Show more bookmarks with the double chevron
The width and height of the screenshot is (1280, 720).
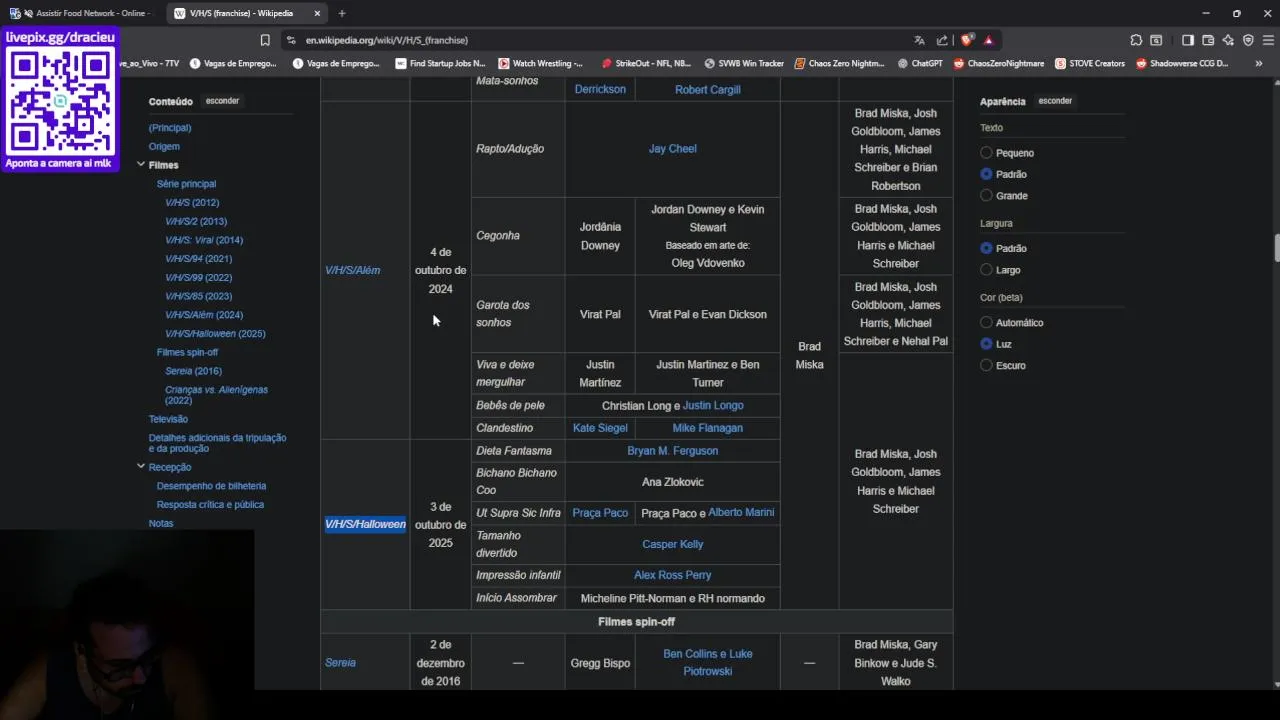tap(1258, 63)
